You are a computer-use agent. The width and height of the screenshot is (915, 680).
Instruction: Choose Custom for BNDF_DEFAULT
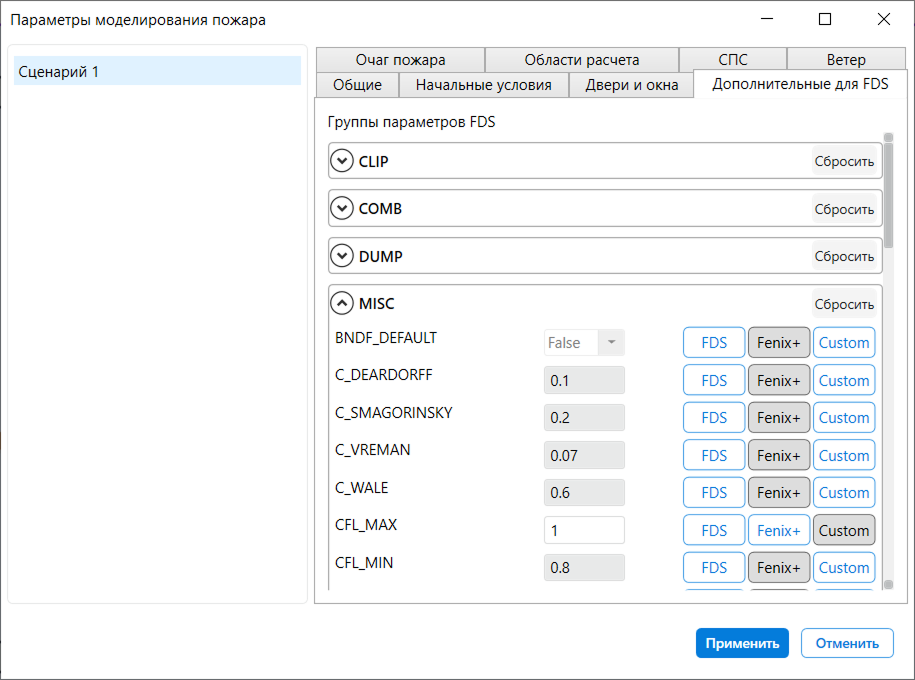tap(844, 343)
